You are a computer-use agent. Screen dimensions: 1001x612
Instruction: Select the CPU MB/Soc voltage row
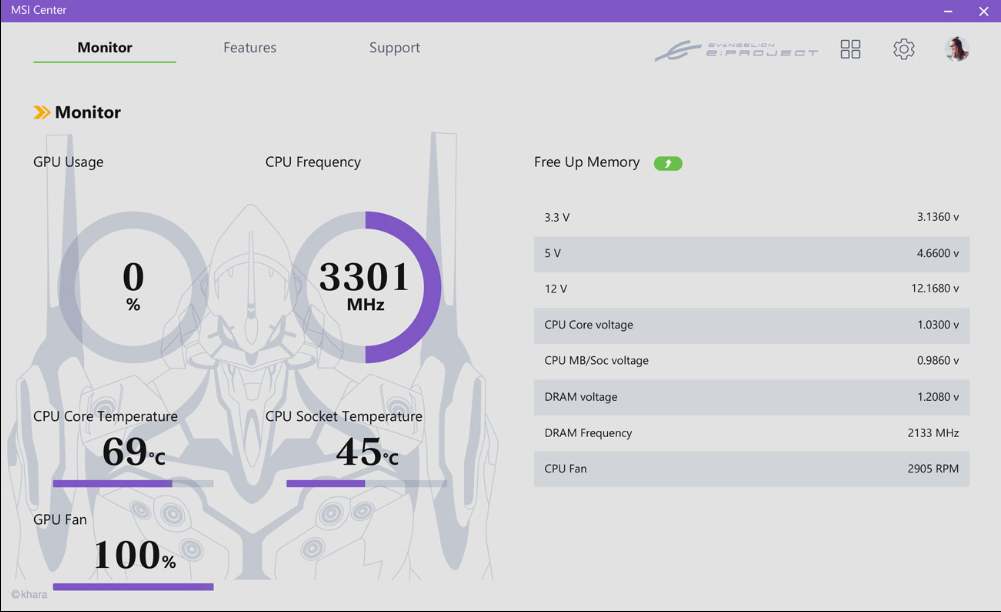pos(751,361)
